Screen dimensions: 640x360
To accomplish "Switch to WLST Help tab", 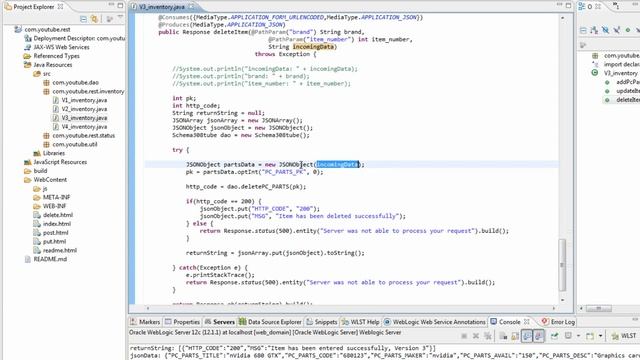I will 360,322.
